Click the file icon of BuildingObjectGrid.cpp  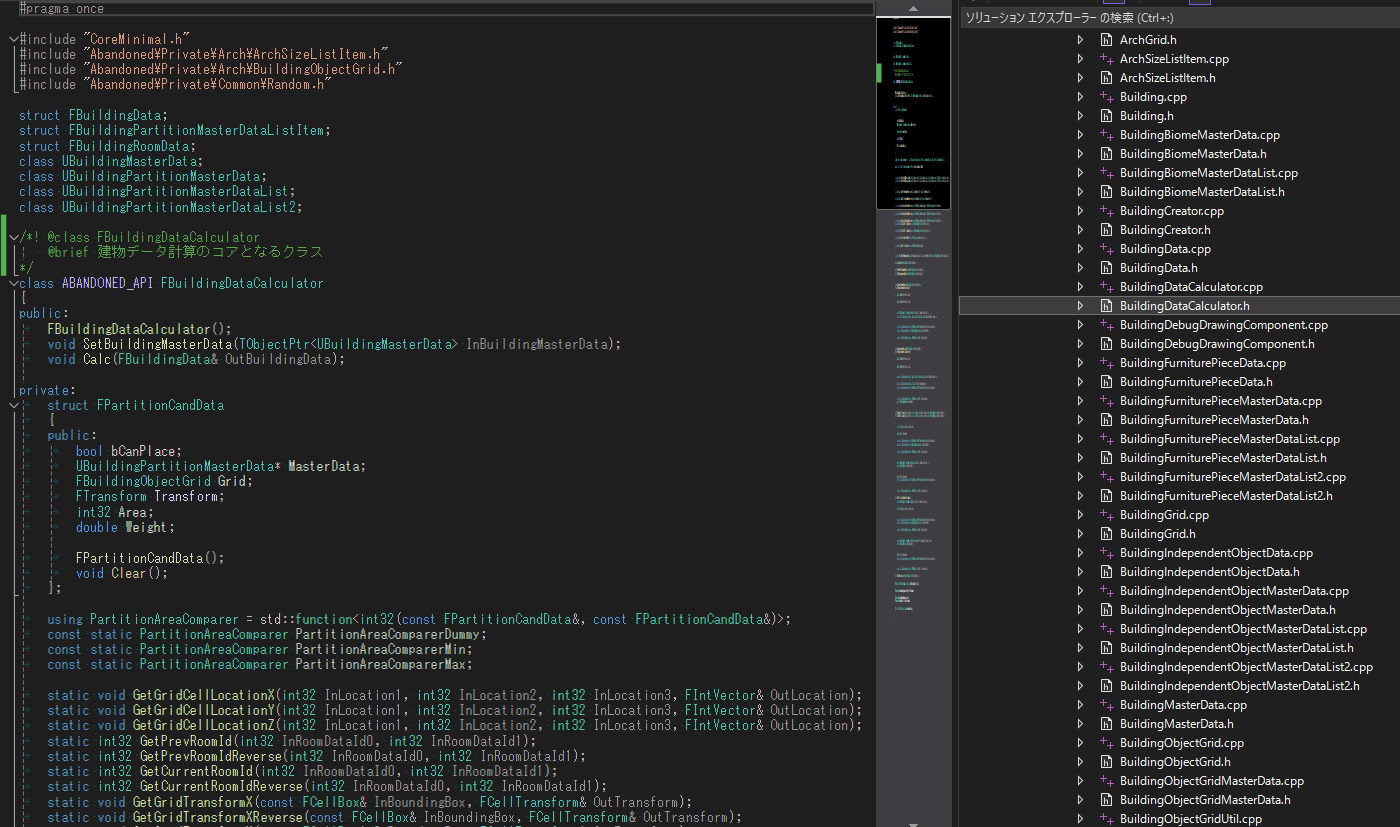(1106, 742)
